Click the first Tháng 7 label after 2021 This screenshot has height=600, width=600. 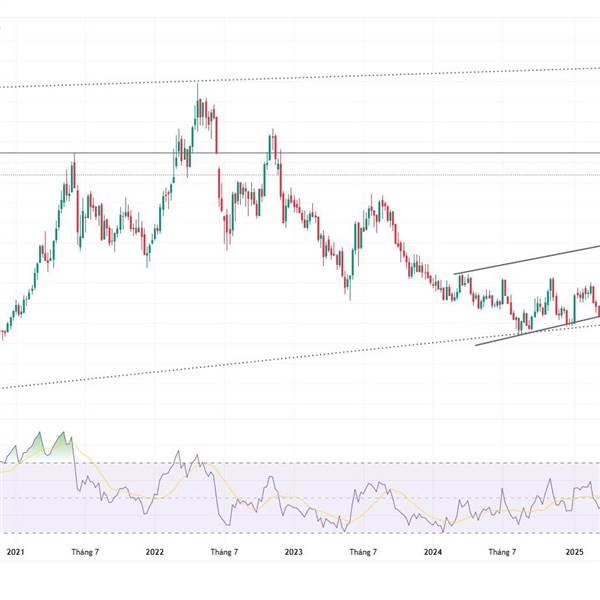pos(85,552)
